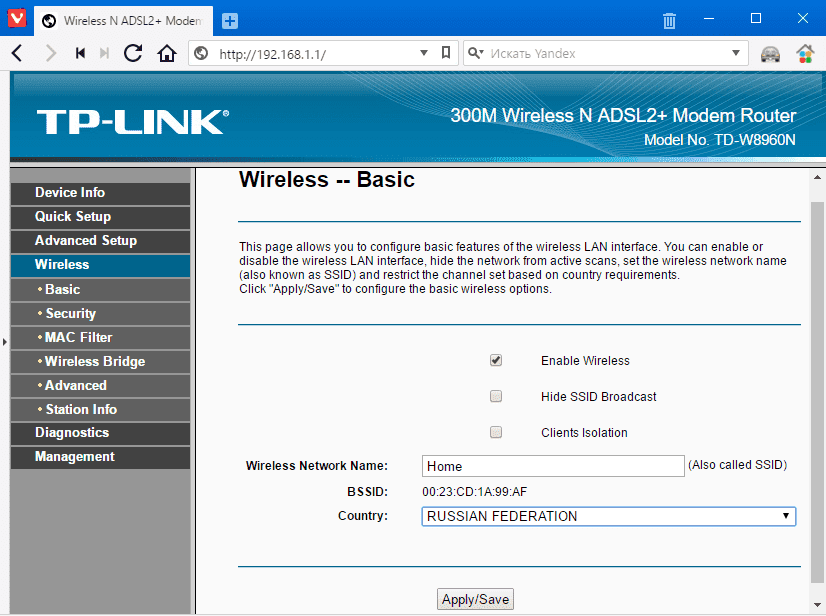The image size is (826, 616).
Task: Open the Diagnostics menu
Action: click(100, 433)
